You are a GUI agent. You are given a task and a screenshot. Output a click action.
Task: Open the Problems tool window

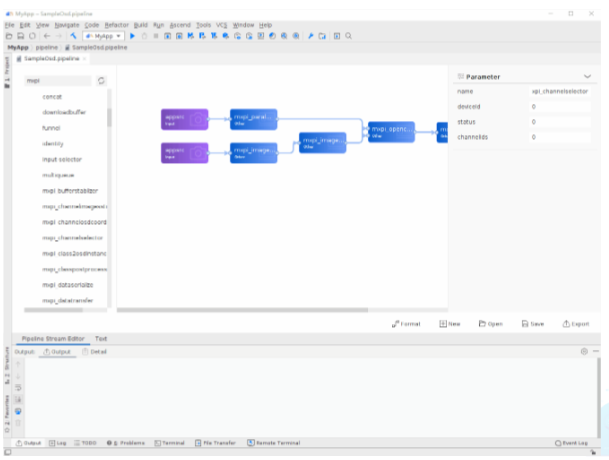click(125, 443)
